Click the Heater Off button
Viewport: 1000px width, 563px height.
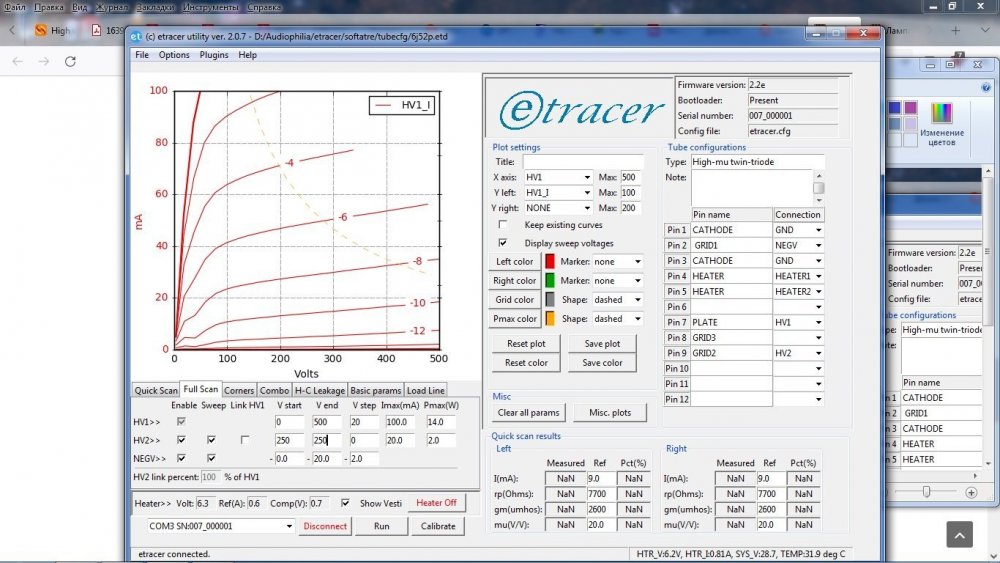click(436, 503)
